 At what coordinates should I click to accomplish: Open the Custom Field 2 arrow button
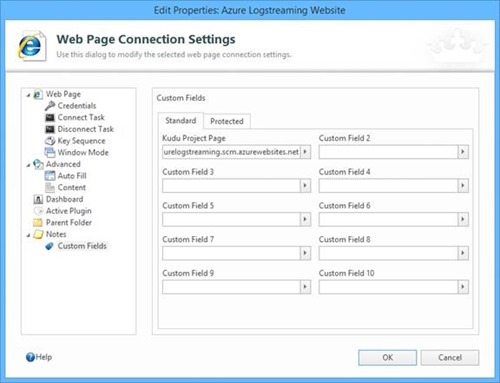(463, 152)
